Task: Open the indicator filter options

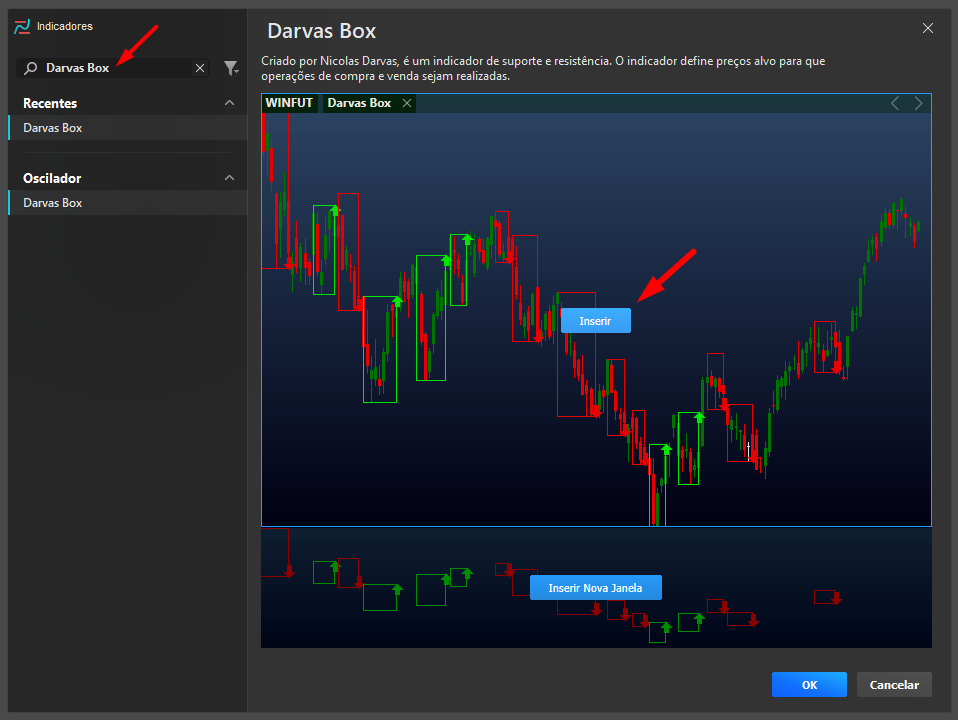Action: (x=230, y=67)
